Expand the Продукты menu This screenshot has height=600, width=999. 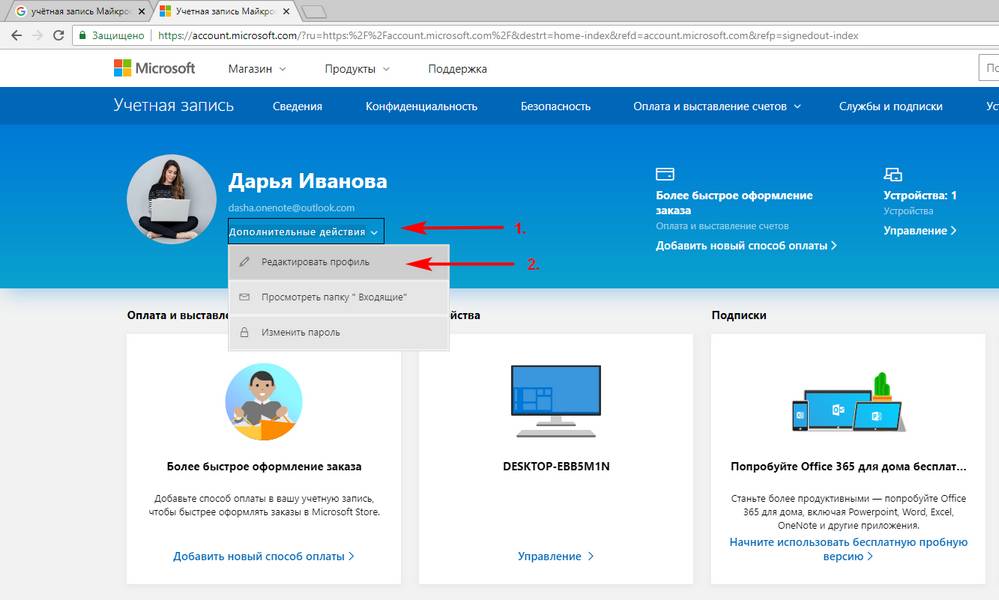[x=357, y=69]
